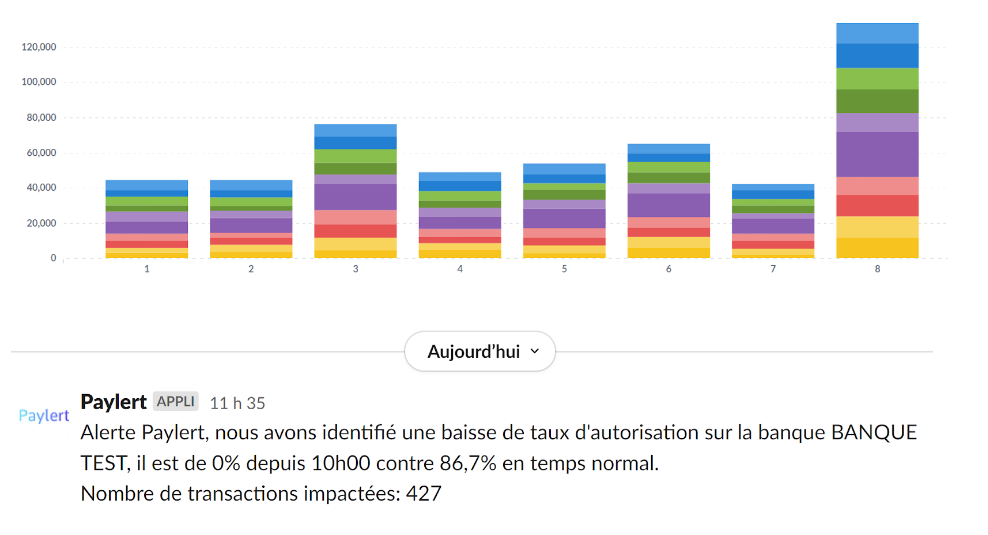Click the Paylert sender name

coord(113,402)
